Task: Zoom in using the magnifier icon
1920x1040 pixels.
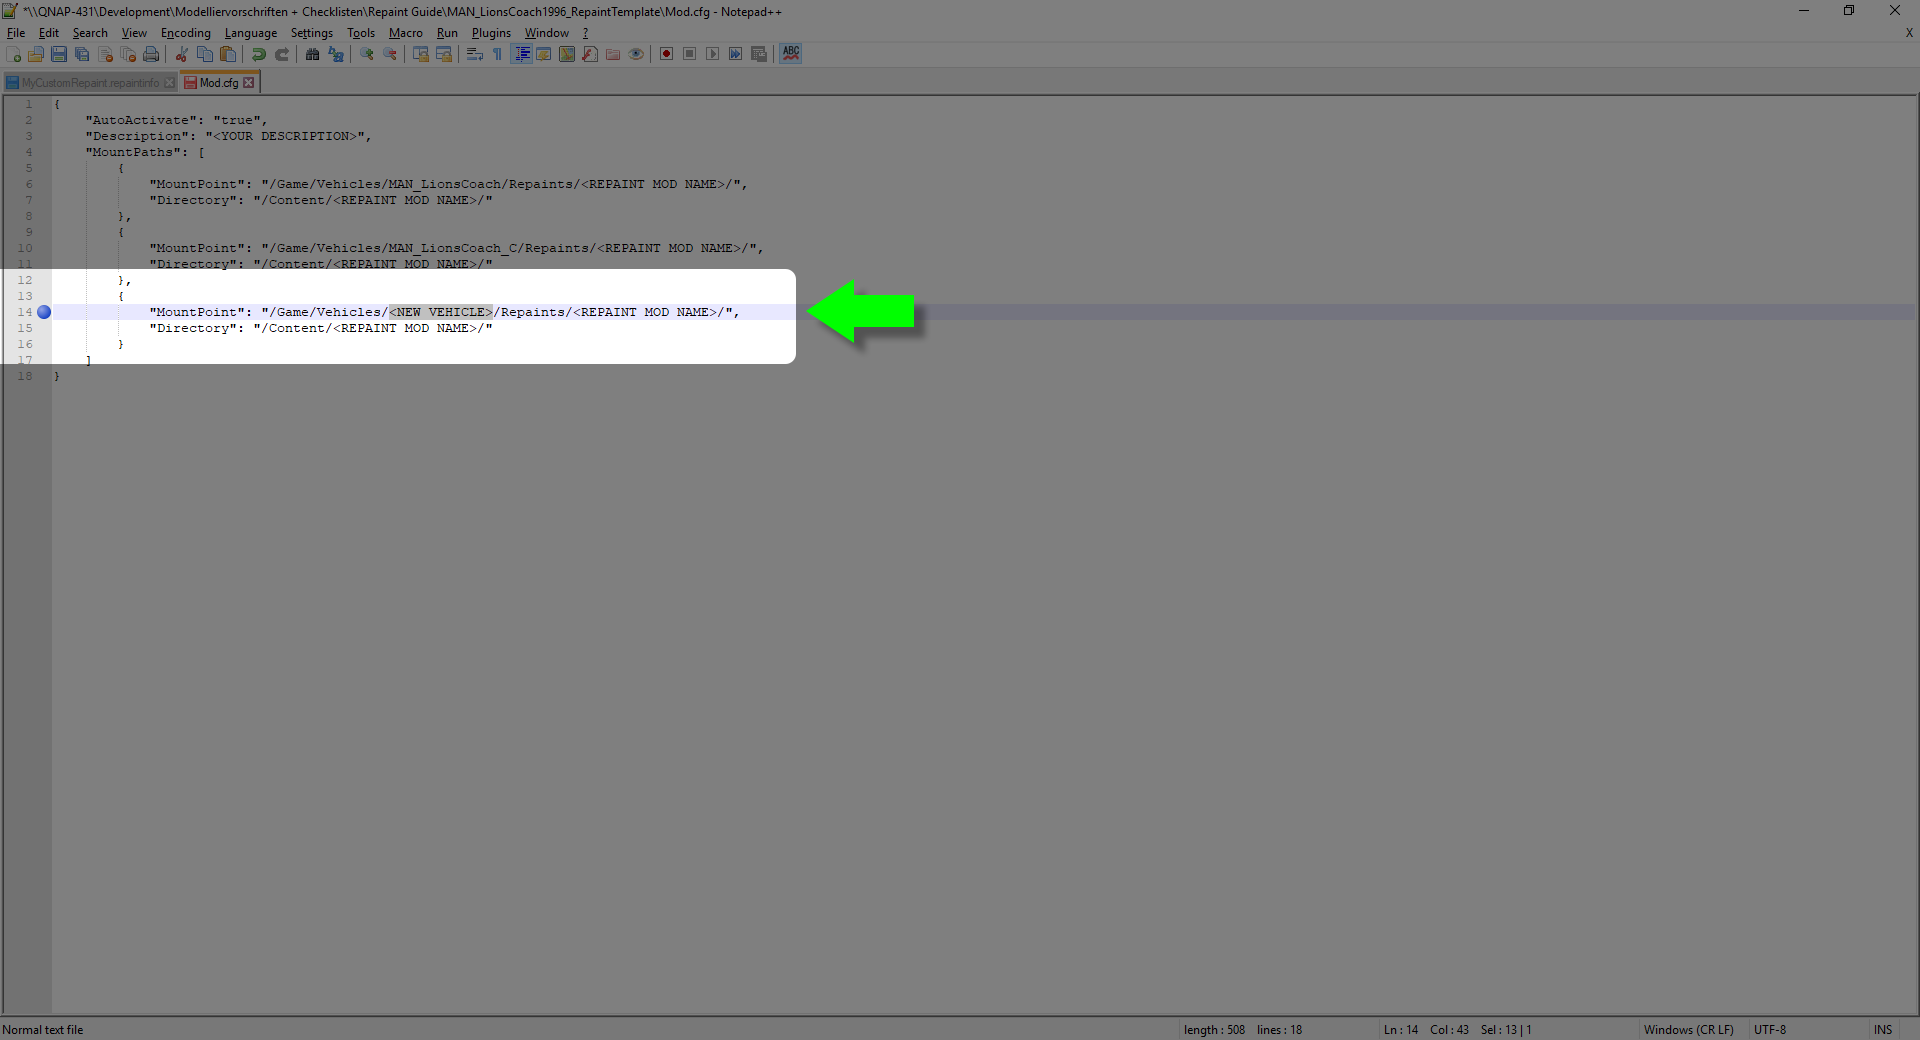Action: pos(367,54)
